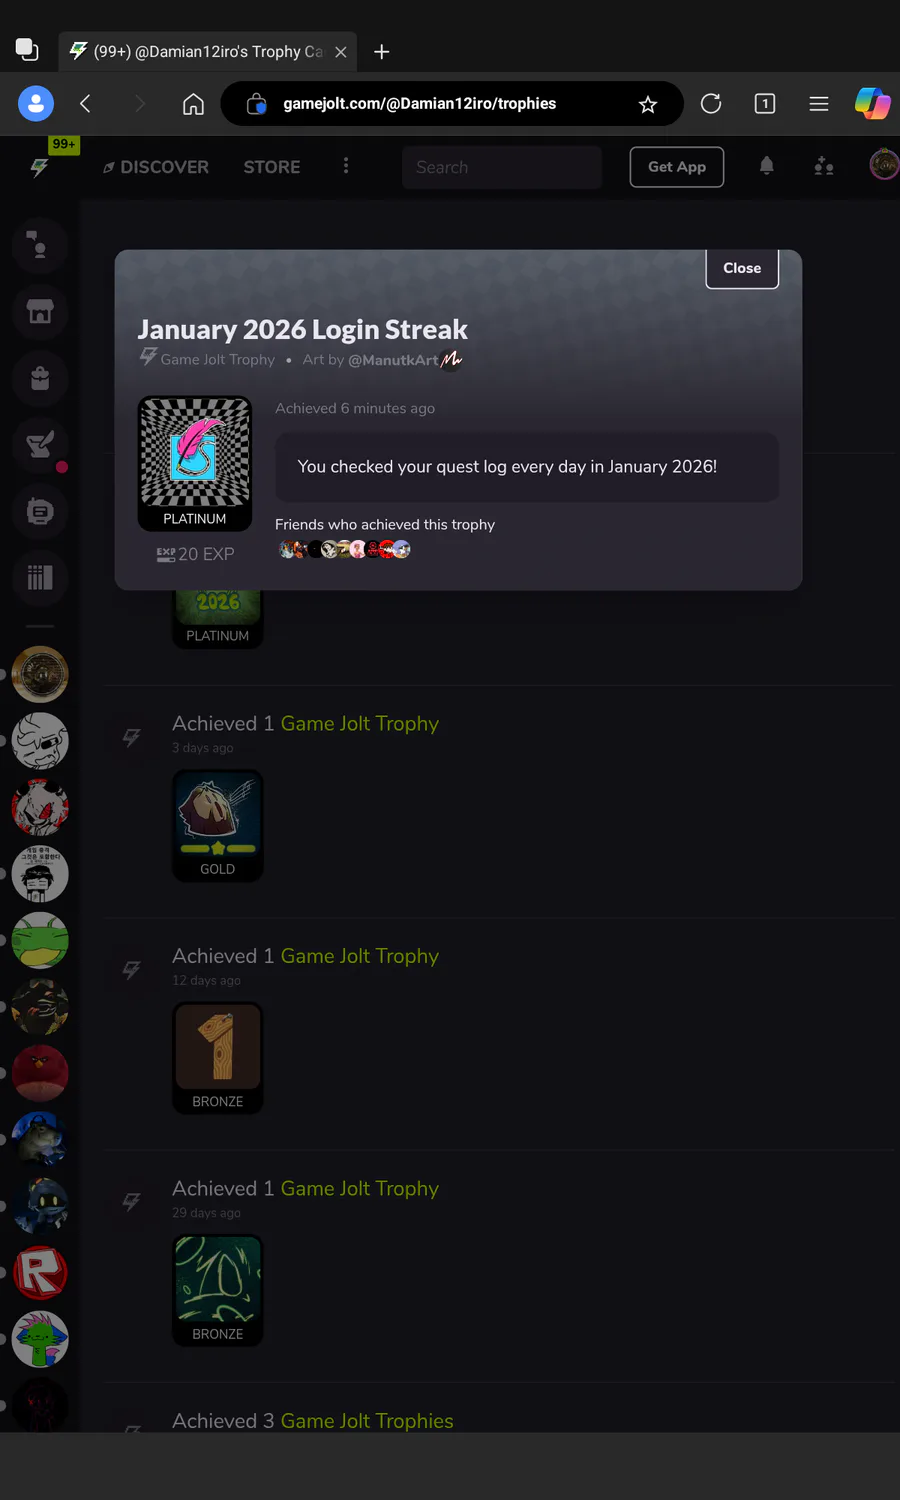The width and height of the screenshot is (900, 1500).
Task: Click the Game Jolt lightning logo
Action: (39, 168)
